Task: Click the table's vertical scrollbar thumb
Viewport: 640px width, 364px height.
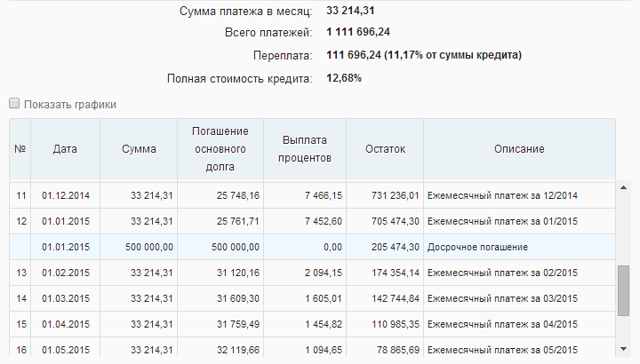Action: coord(623,291)
